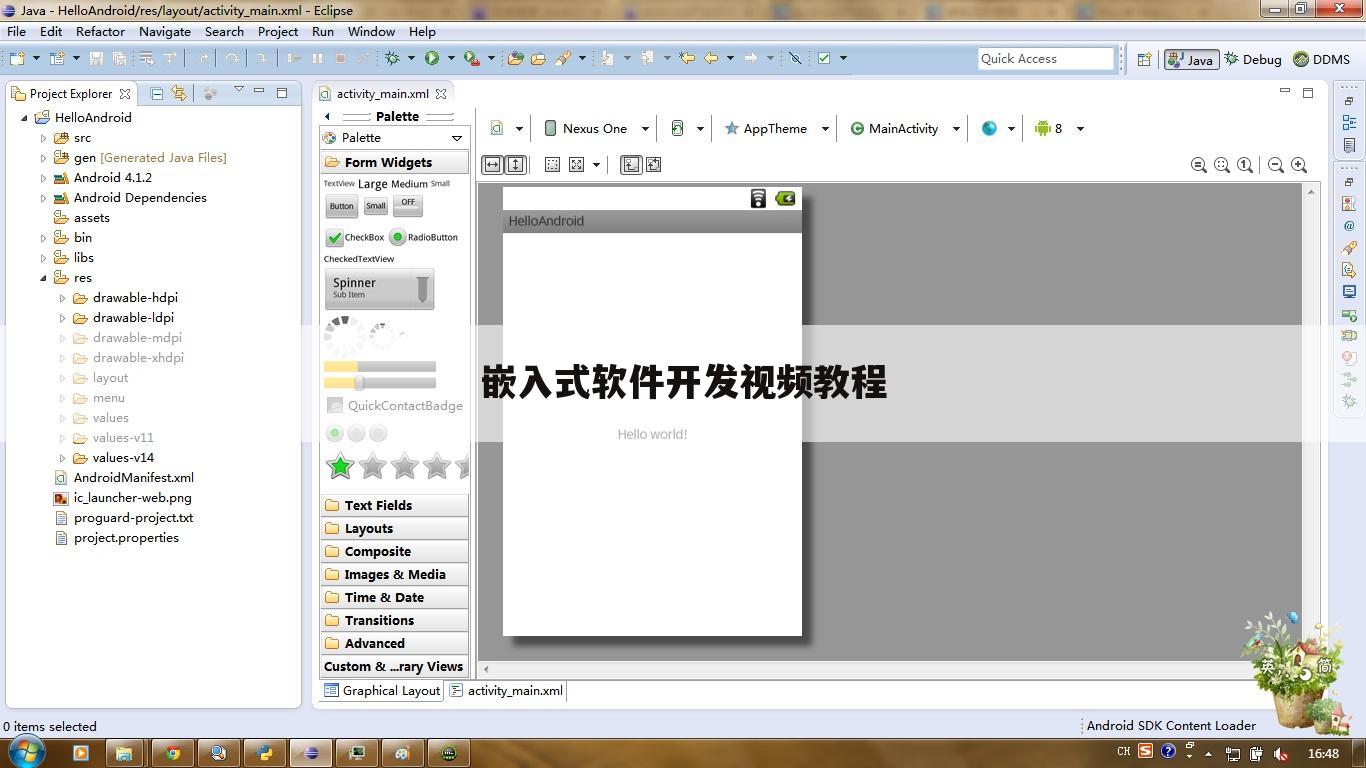The width and height of the screenshot is (1366, 768).
Task: Expand the Layouts palette category
Action: point(394,529)
